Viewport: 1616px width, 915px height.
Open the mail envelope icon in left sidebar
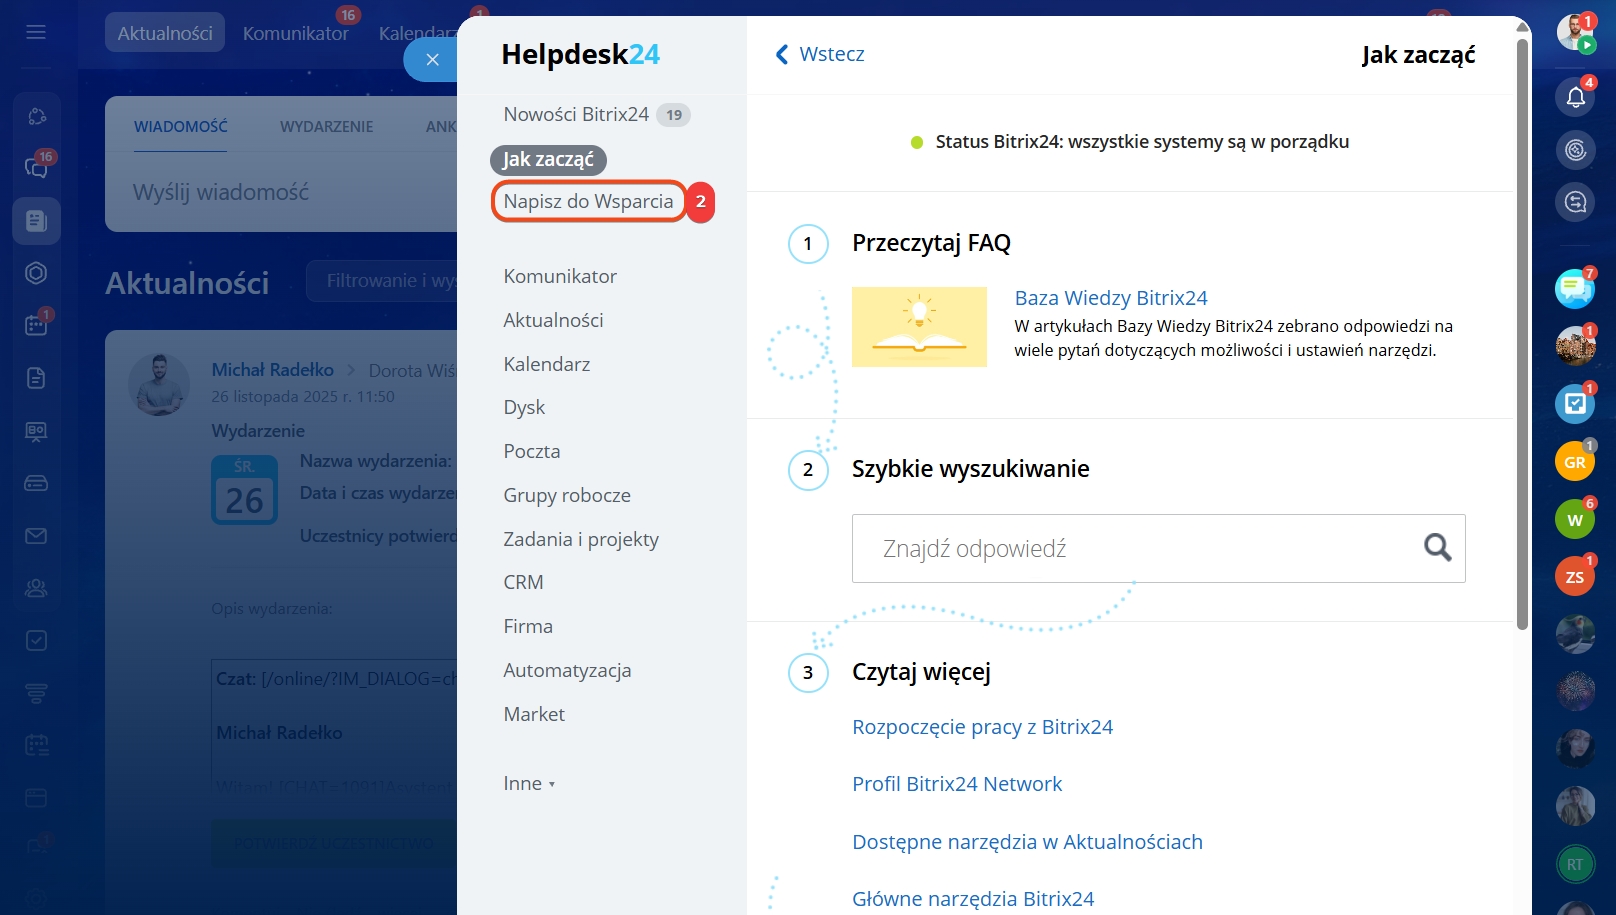(x=36, y=536)
